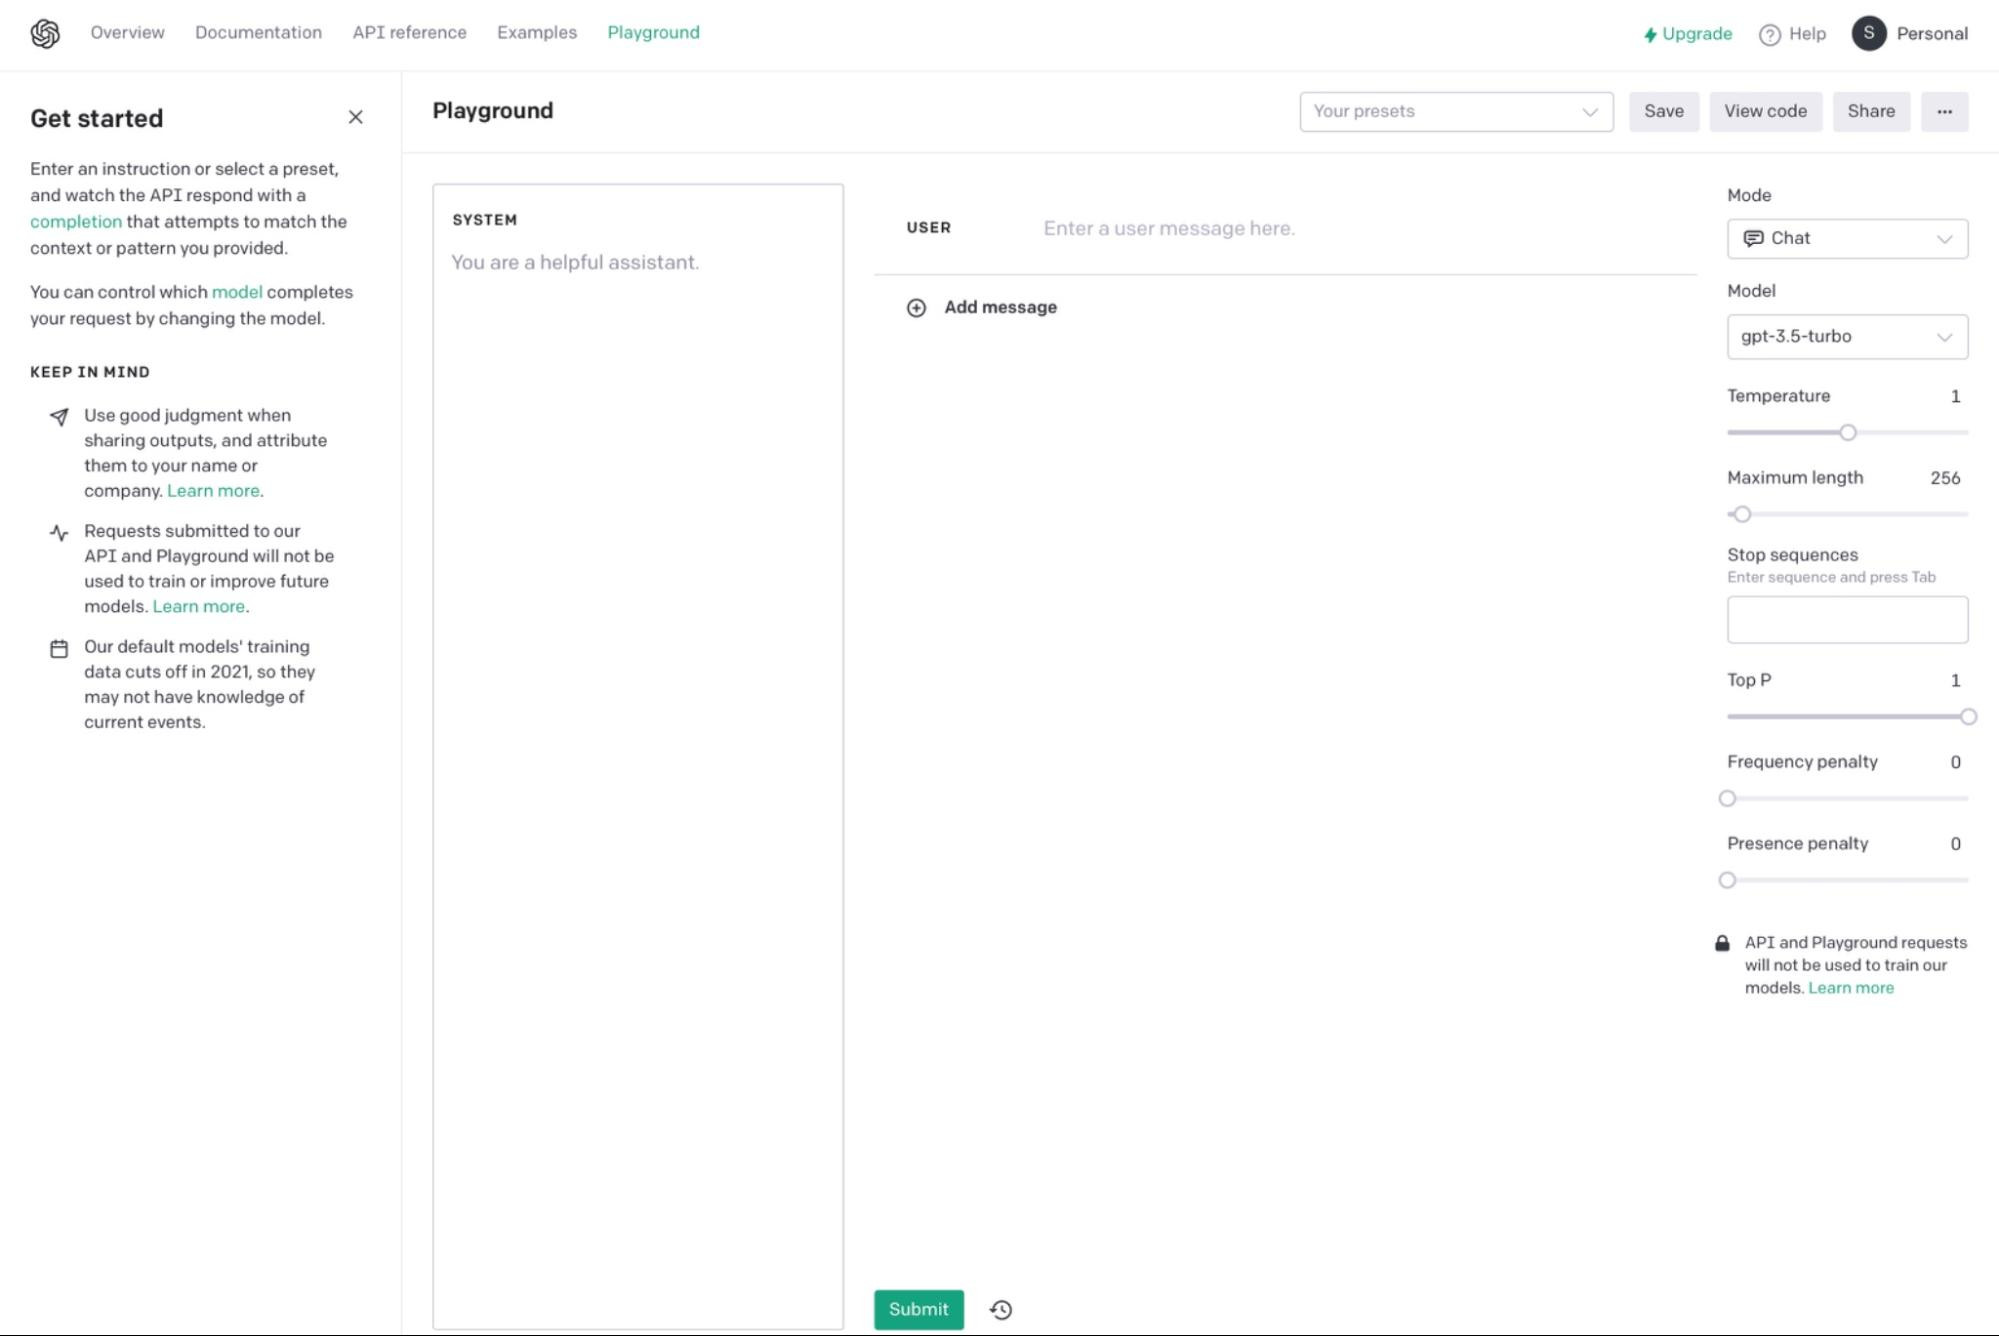
Task: Click the Get started heading
Action: (x=96, y=118)
